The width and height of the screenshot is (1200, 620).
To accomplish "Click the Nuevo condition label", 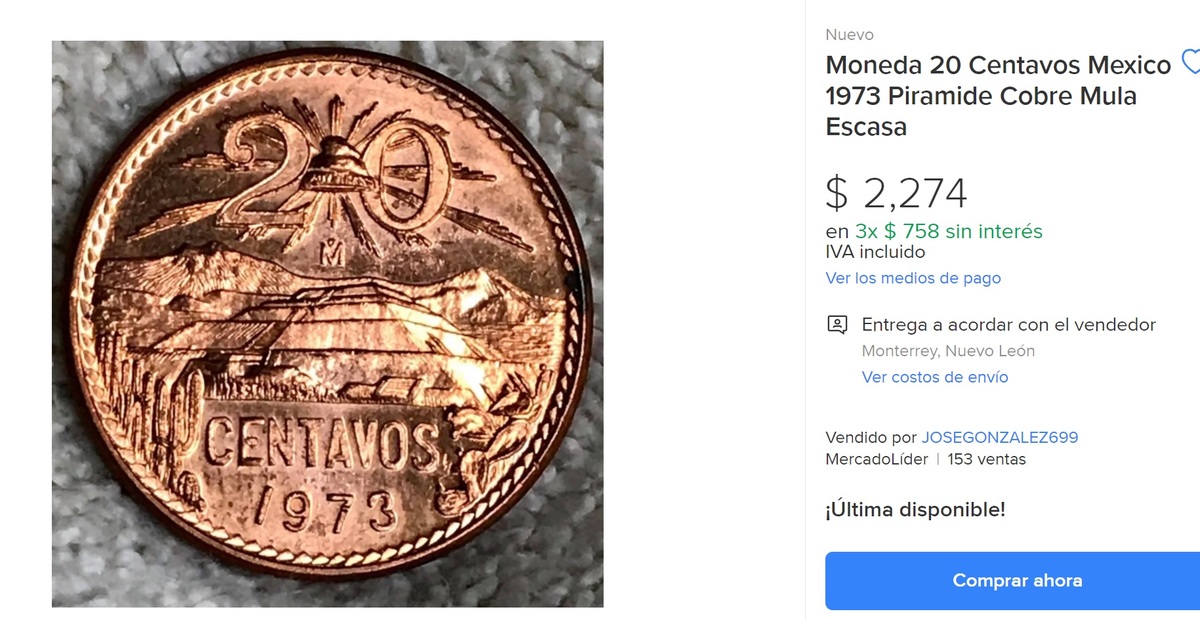I will tap(850, 35).
